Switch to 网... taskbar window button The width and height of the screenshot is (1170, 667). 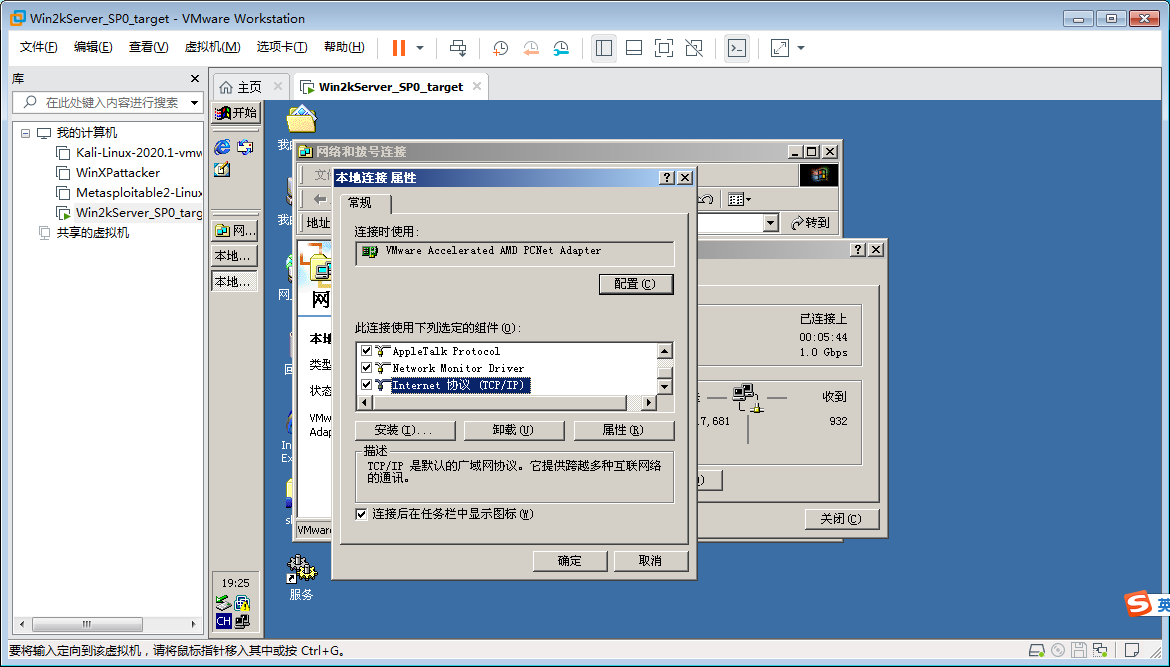(236, 231)
